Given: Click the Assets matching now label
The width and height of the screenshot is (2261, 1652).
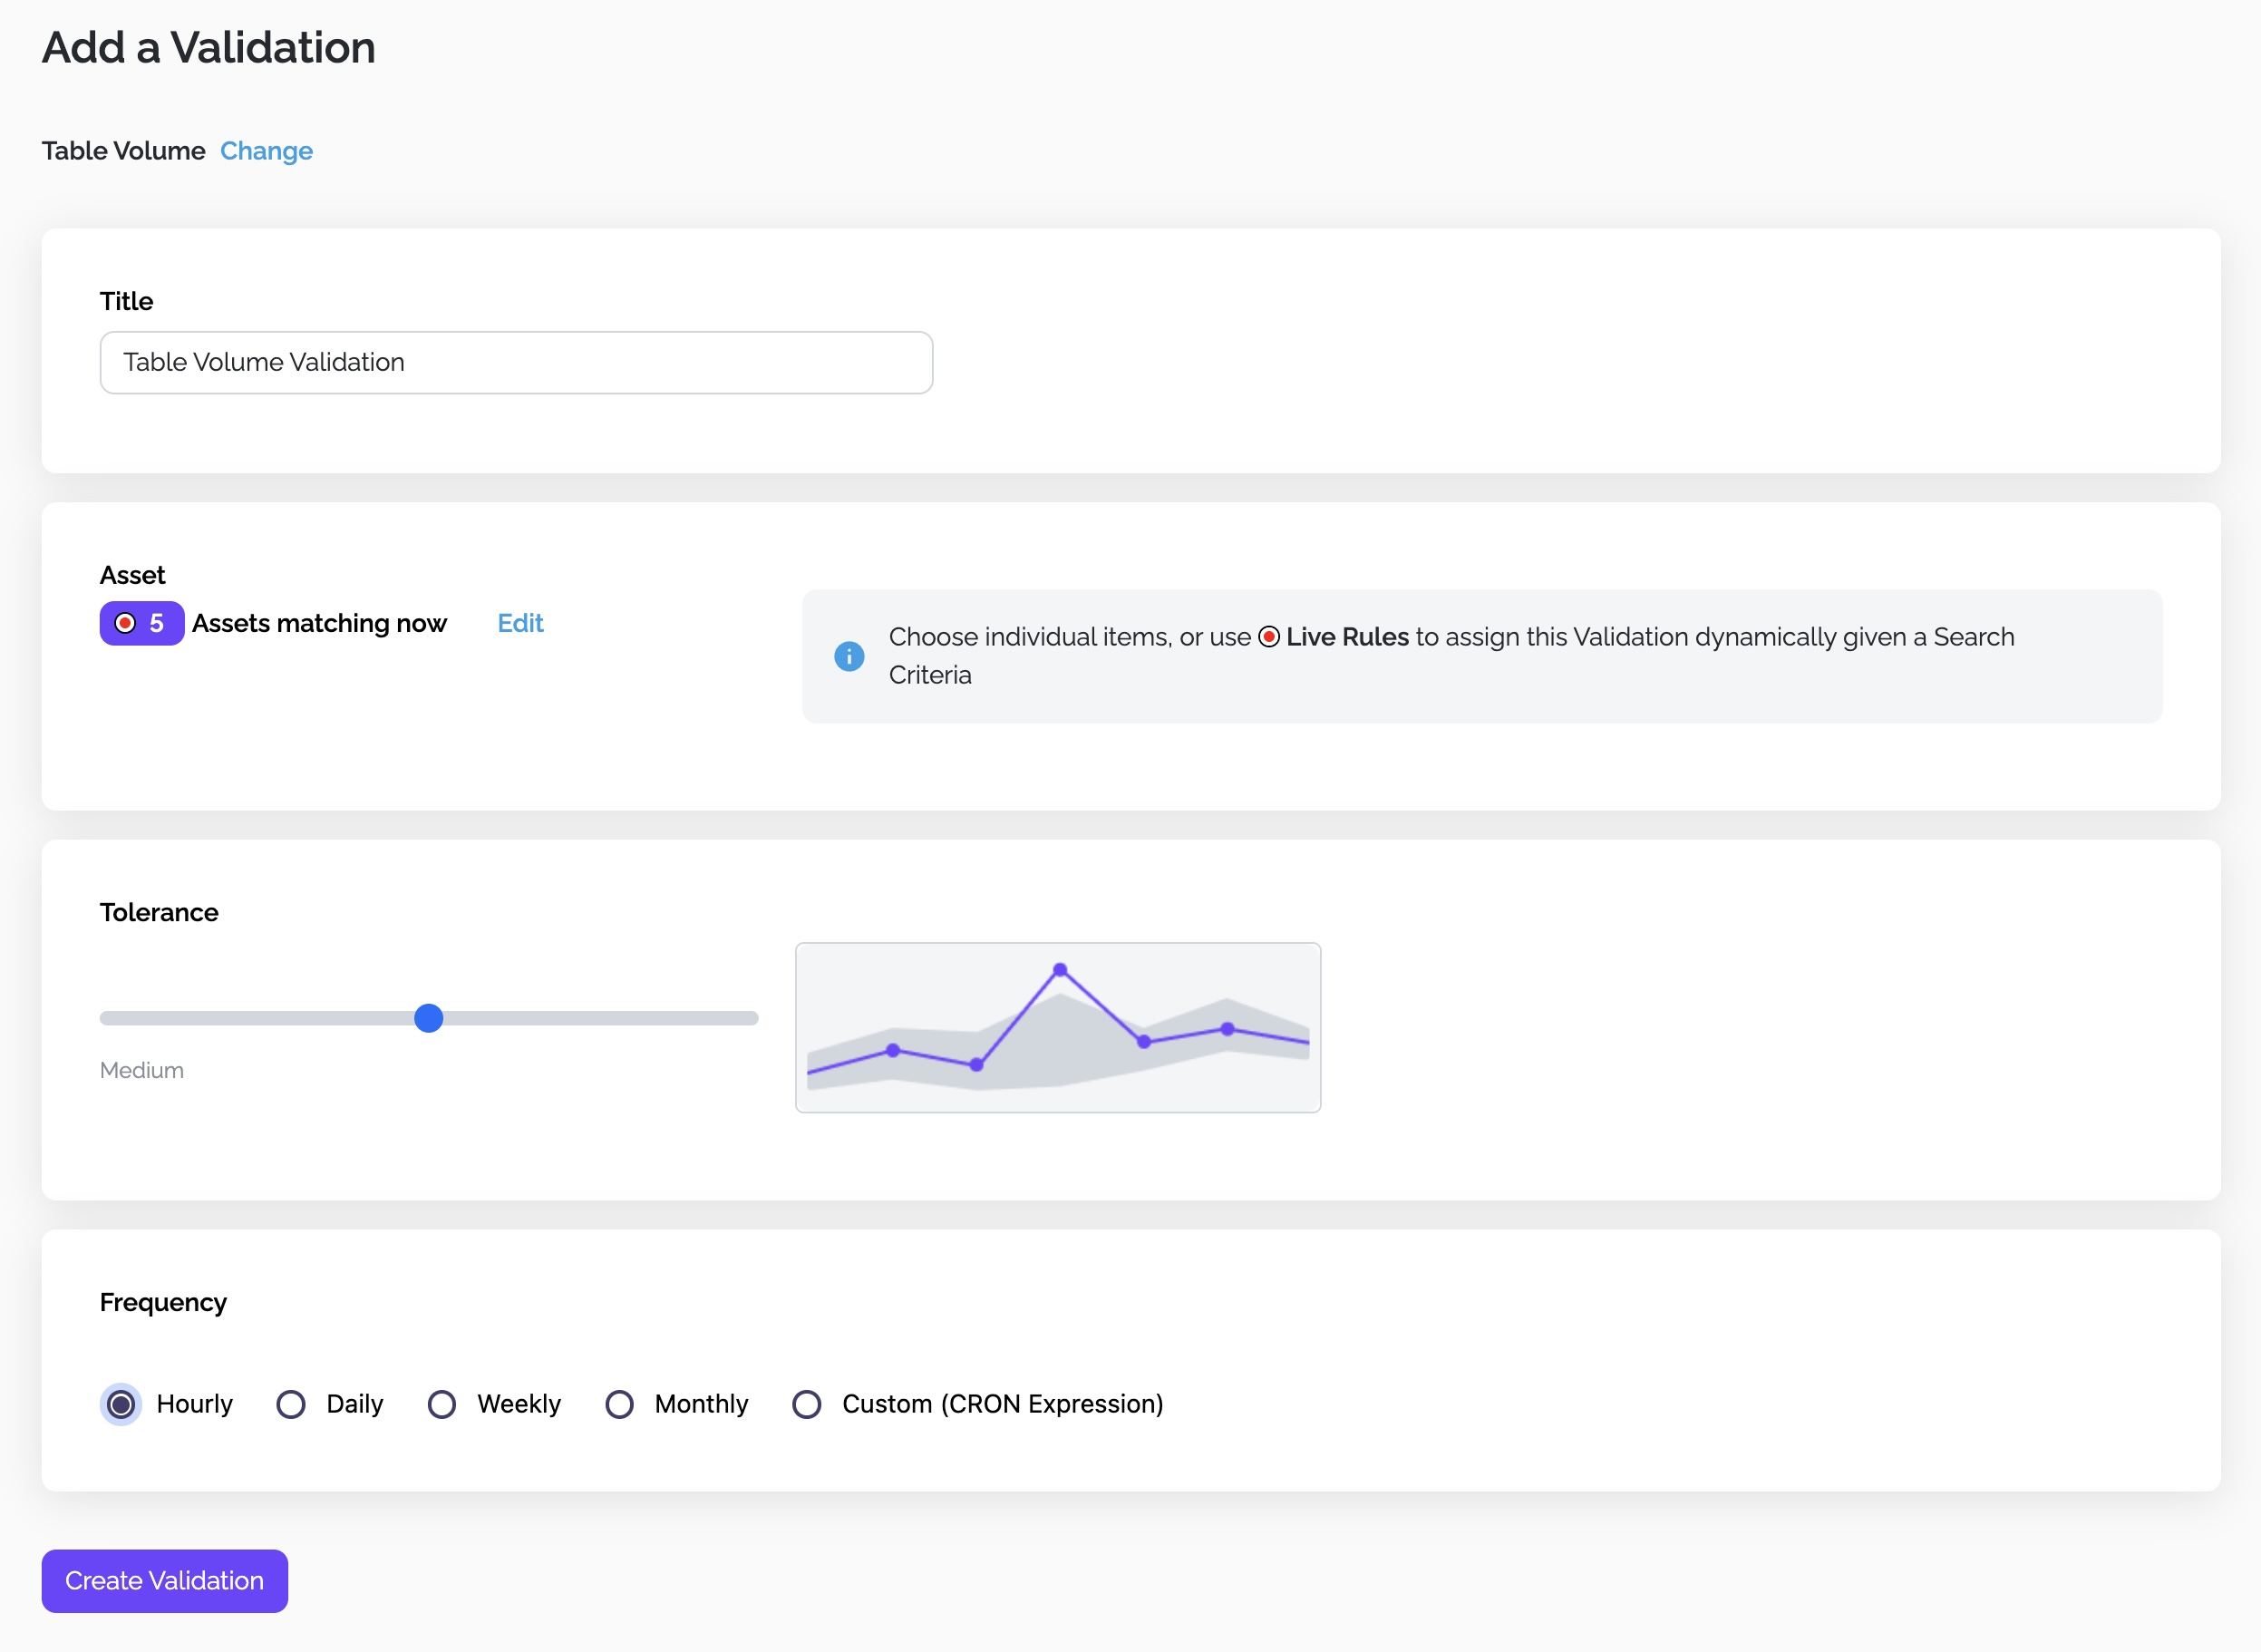Looking at the screenshot, I should 320,623.
